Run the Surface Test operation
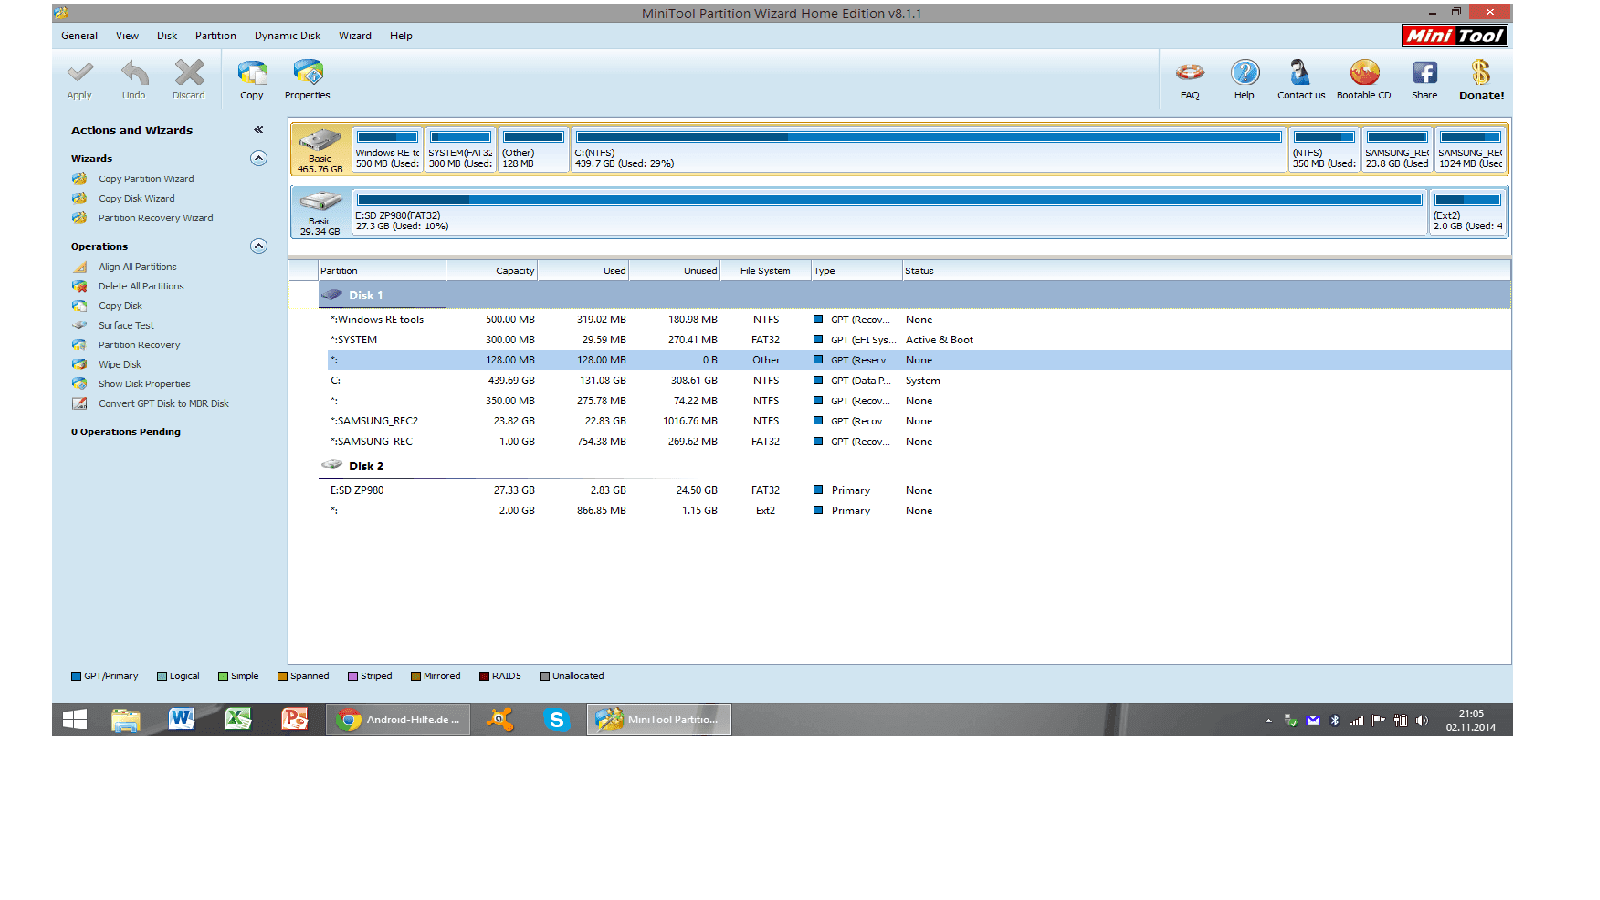Screen dimensions: 1600x900 click(125, 325)
